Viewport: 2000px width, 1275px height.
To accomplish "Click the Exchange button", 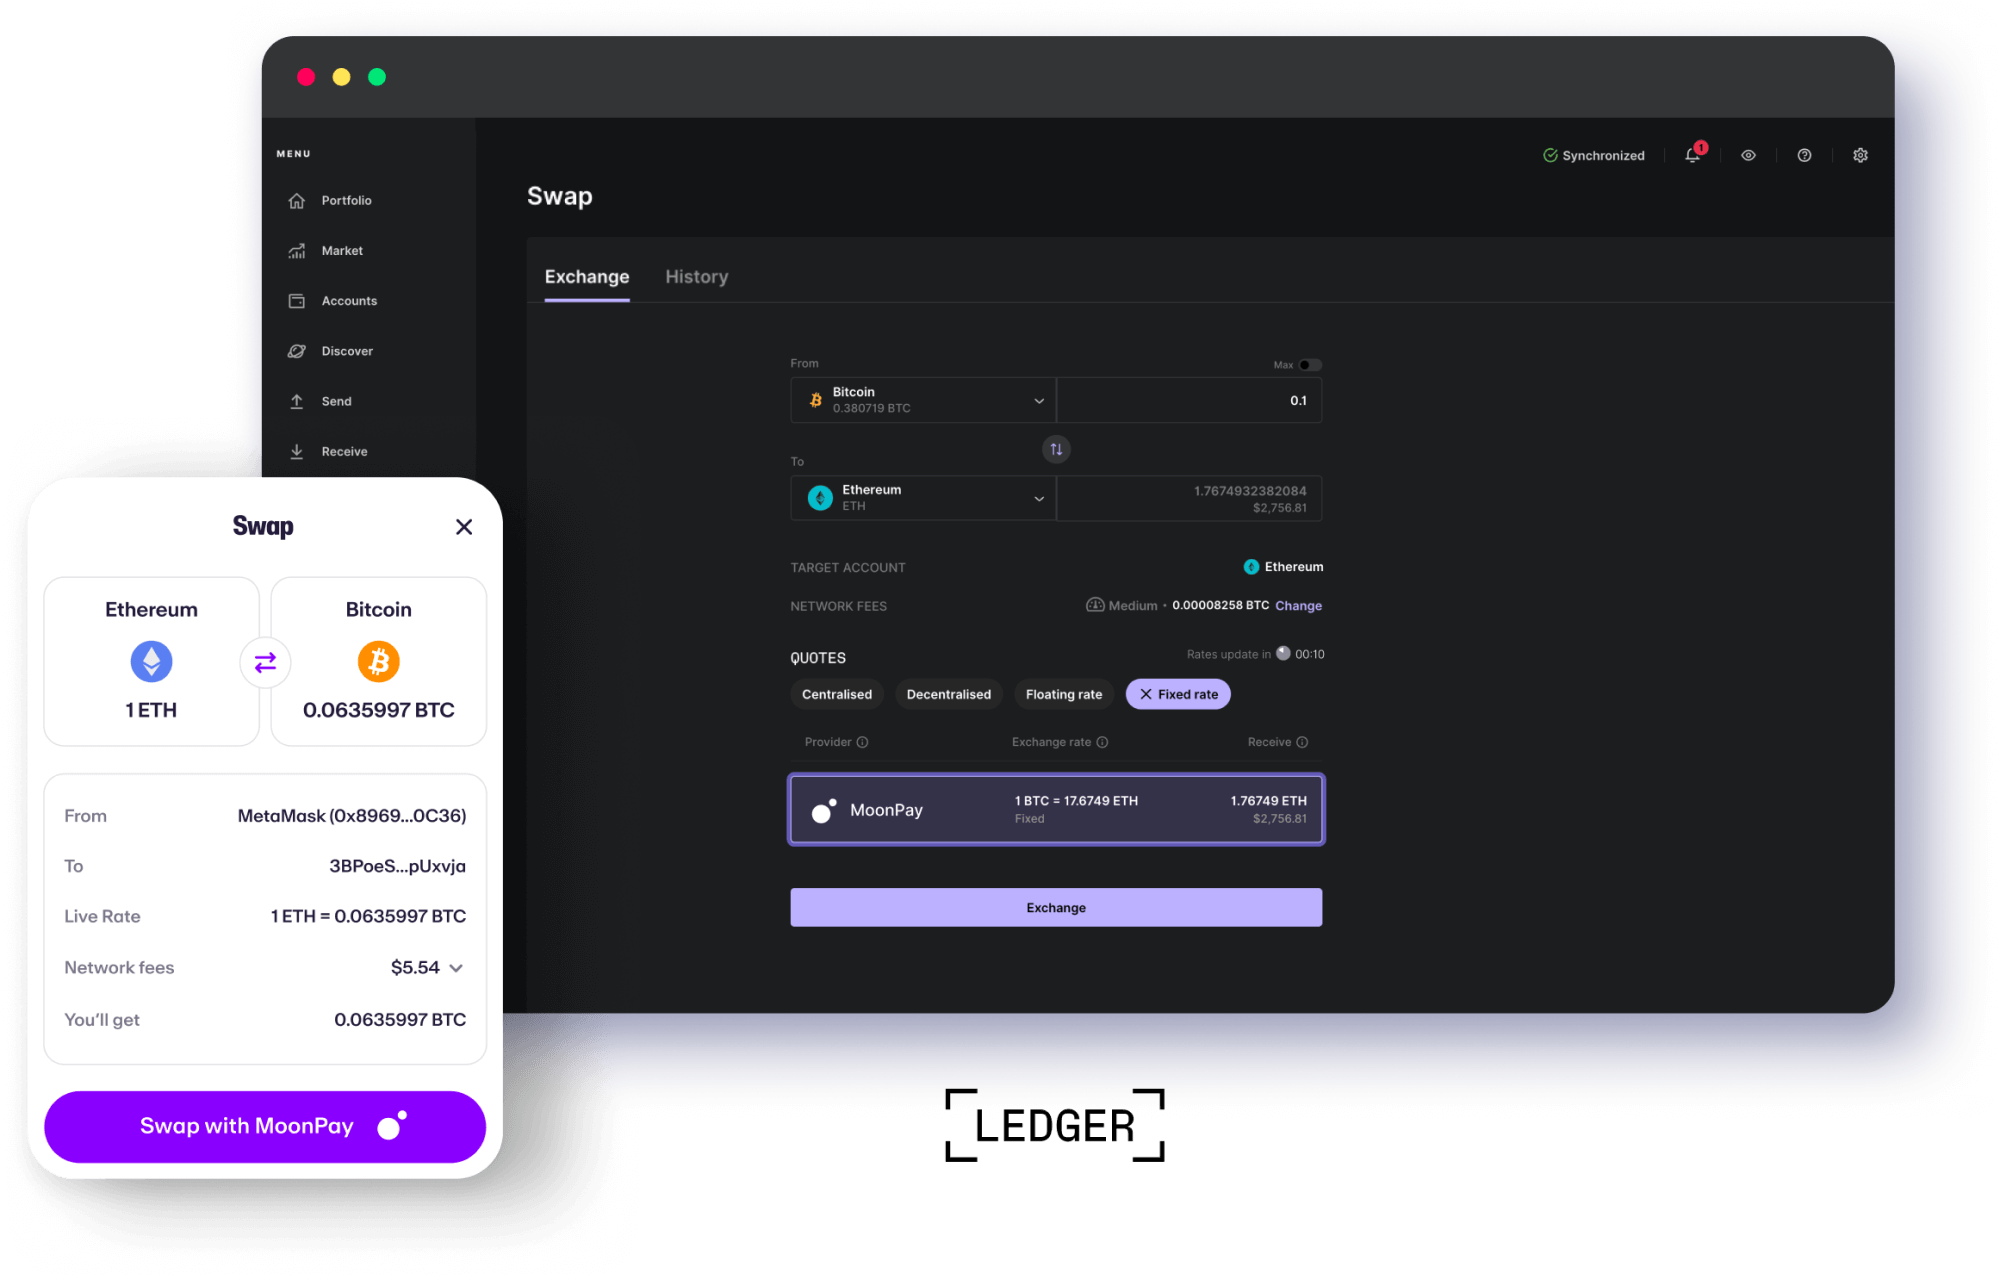I will (x=1055, y=908).
